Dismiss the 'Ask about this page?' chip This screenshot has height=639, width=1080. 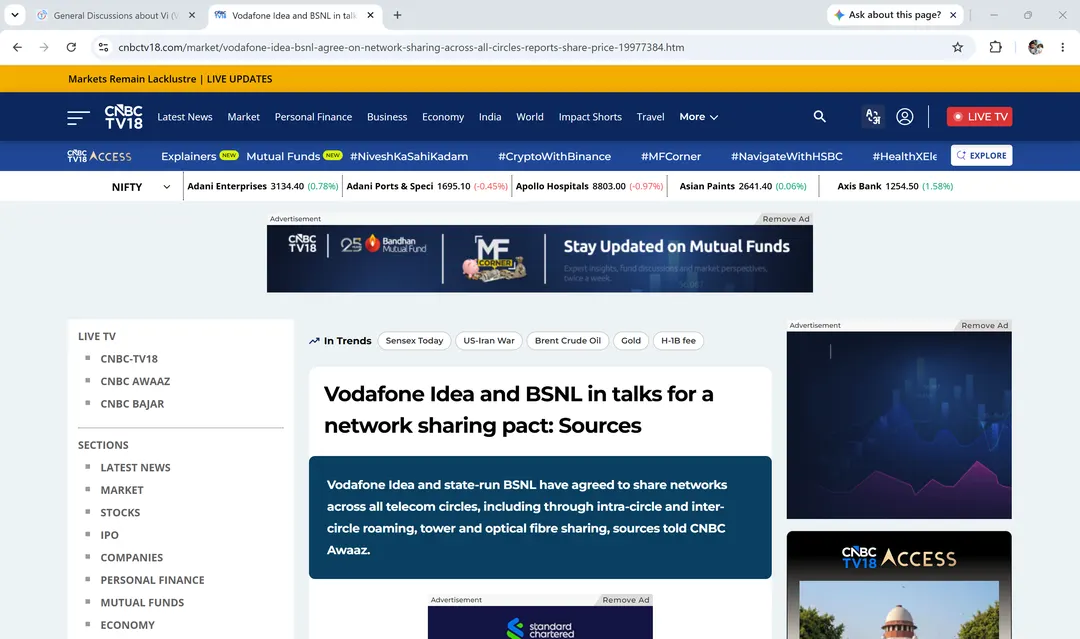953,14
